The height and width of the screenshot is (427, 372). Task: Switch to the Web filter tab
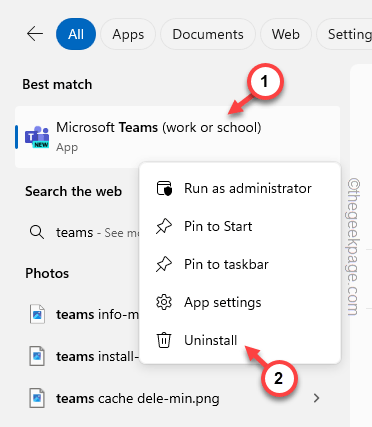tap(286, 34)
